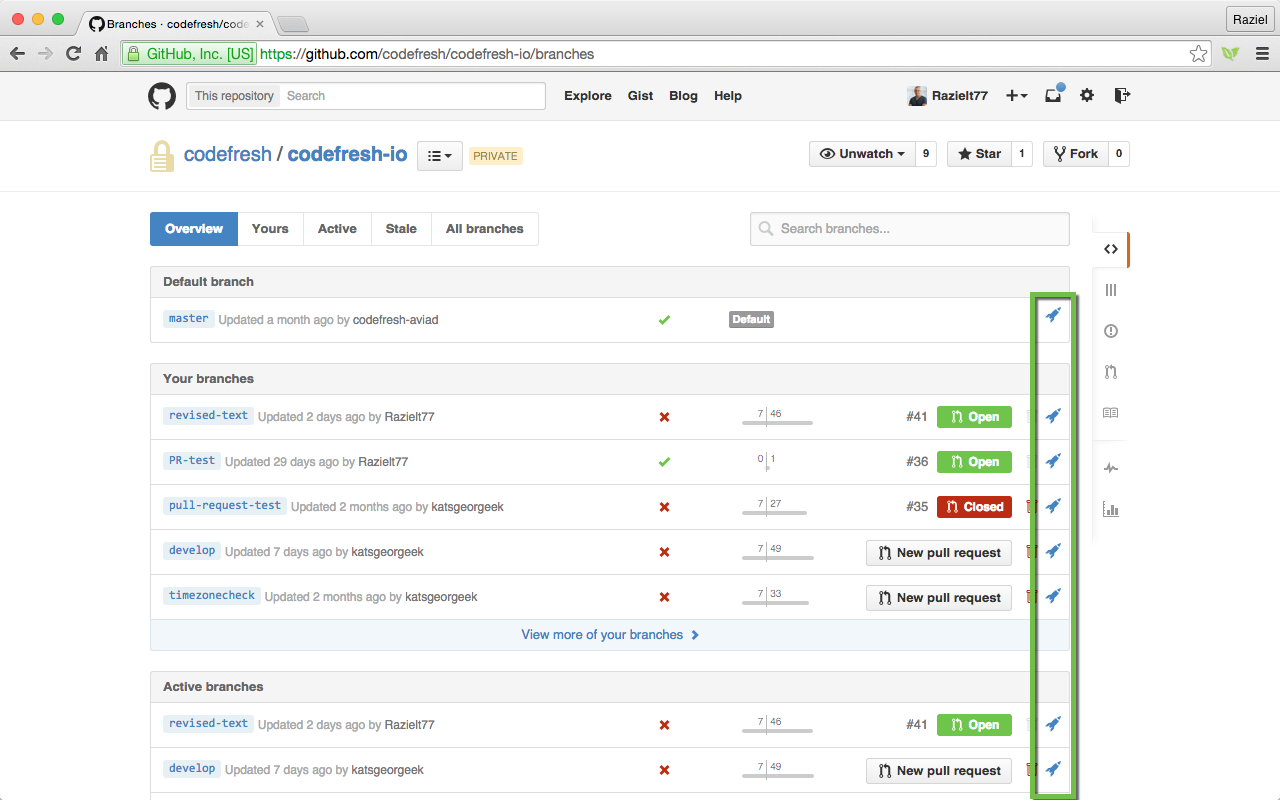
Task: Switch to the Active branches tab
Action: [337, 229]
